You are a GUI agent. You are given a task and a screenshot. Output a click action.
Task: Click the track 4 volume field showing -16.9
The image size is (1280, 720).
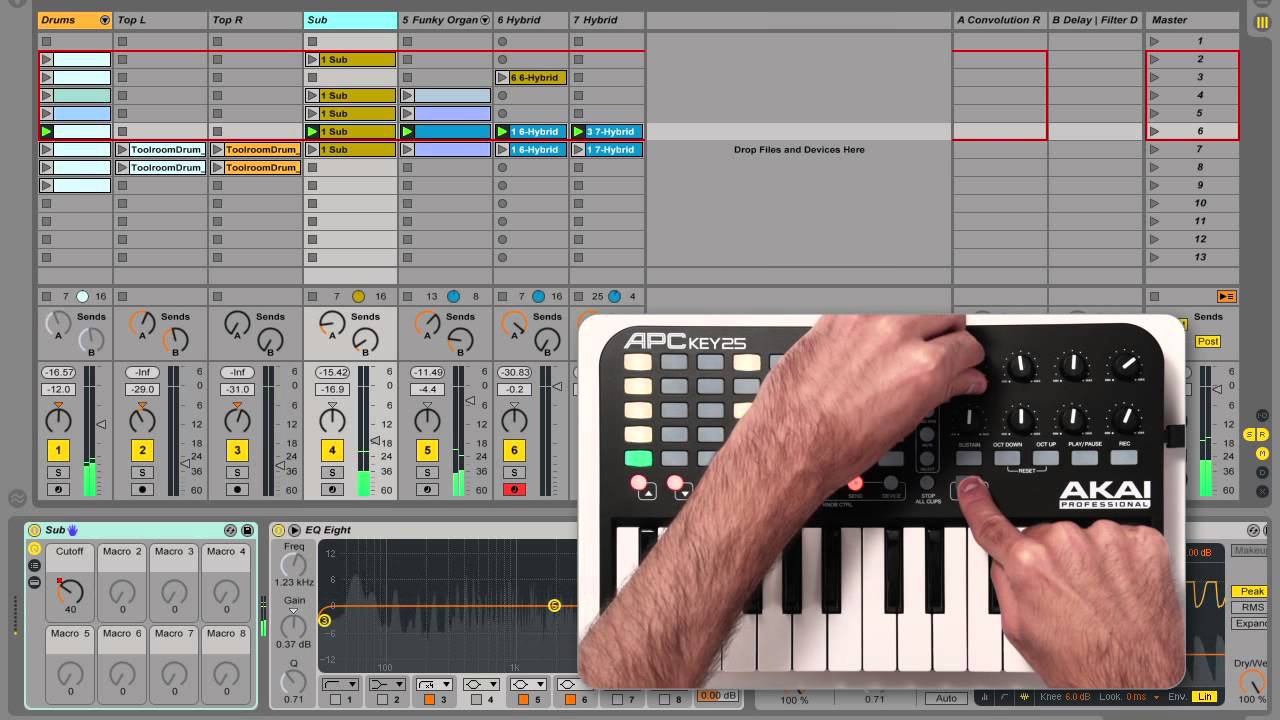332,390
